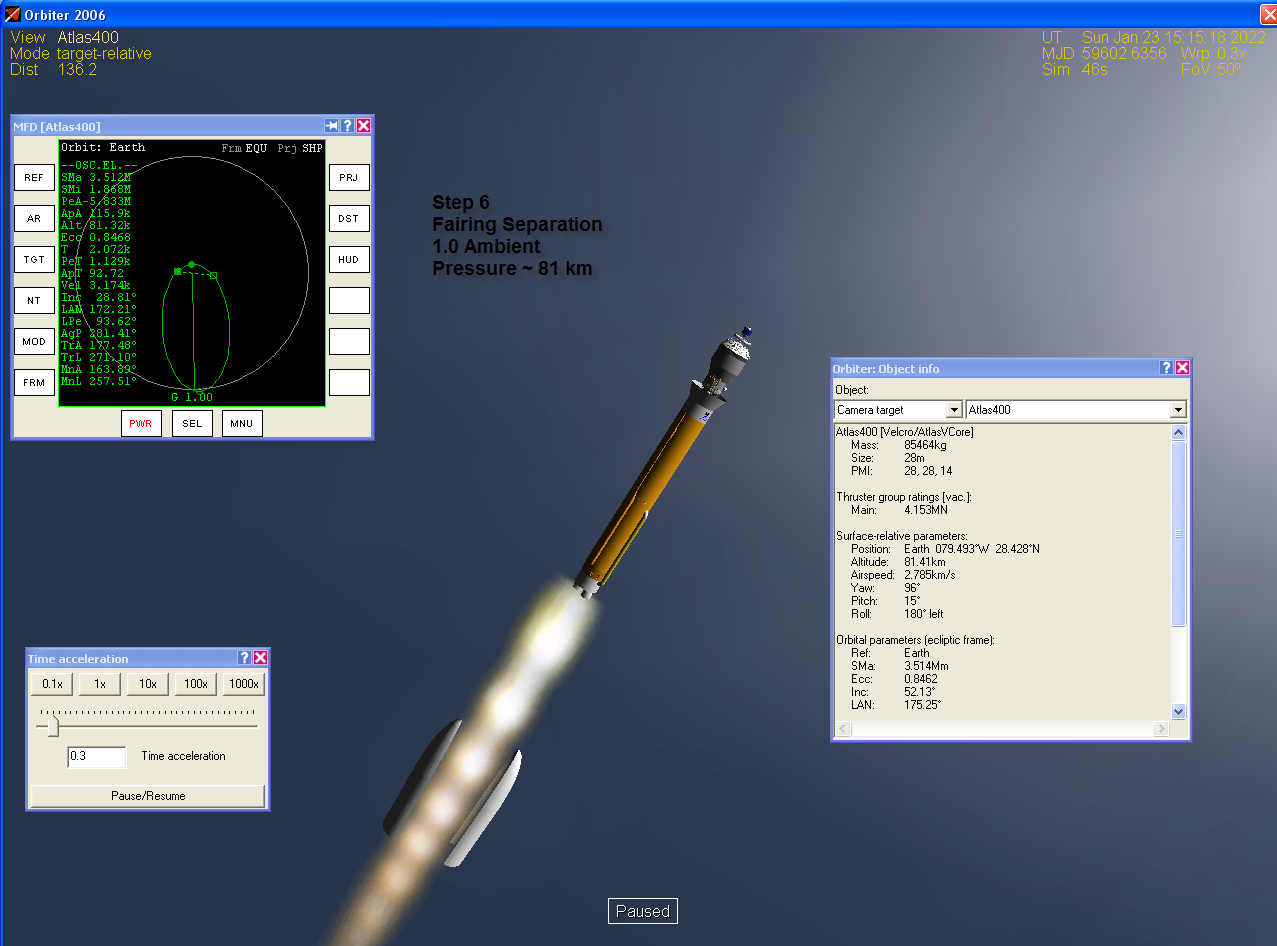Click the AR button on the MFD
Screen dimensions: 1277x946
click(34, 218)
